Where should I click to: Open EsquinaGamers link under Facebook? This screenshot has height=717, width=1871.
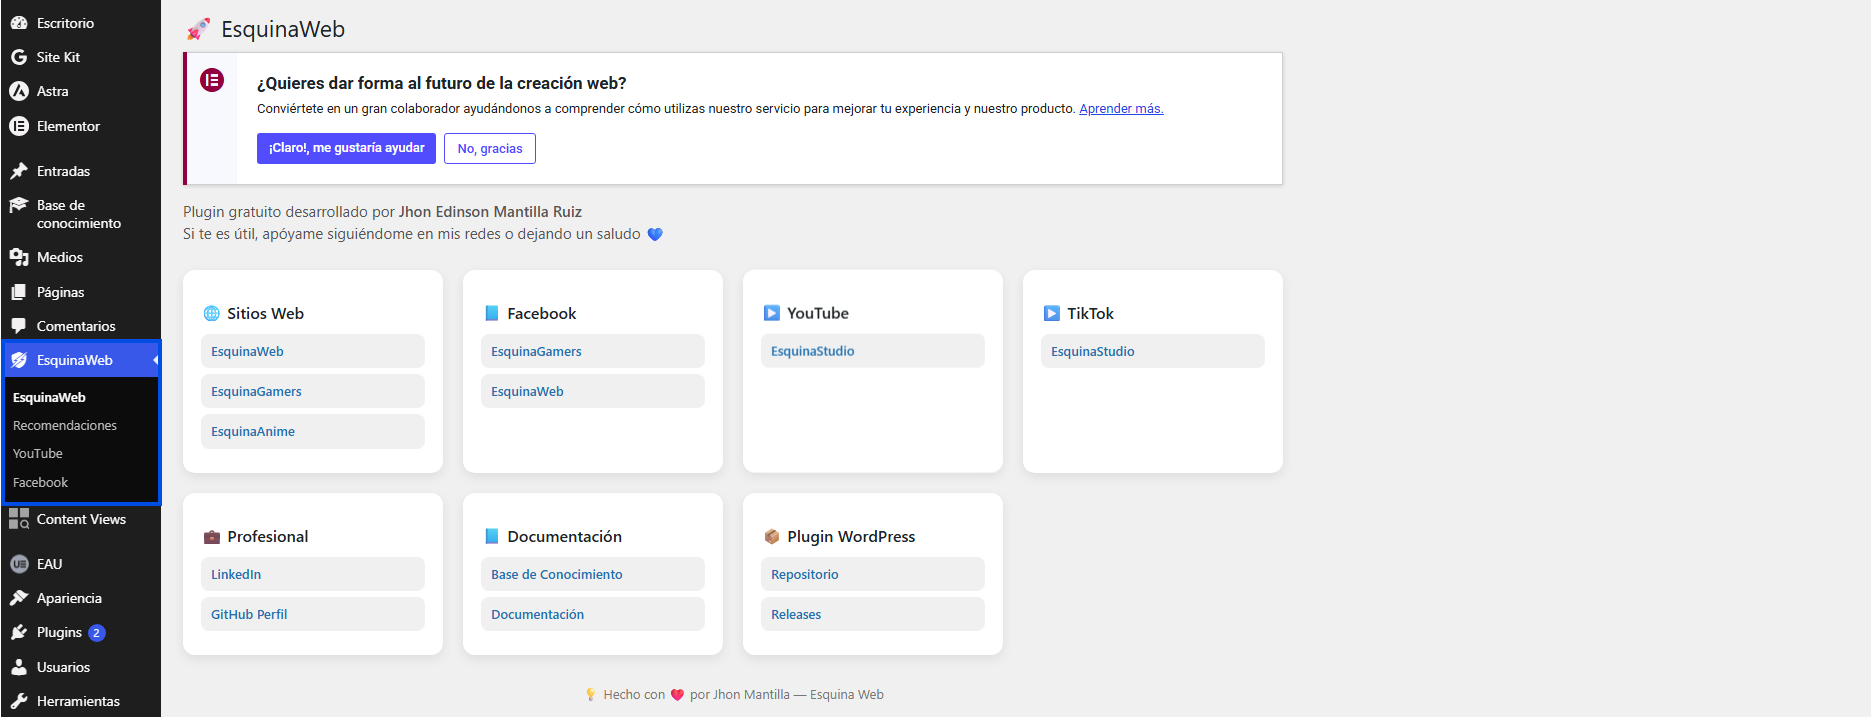click(x=593, y=351)
